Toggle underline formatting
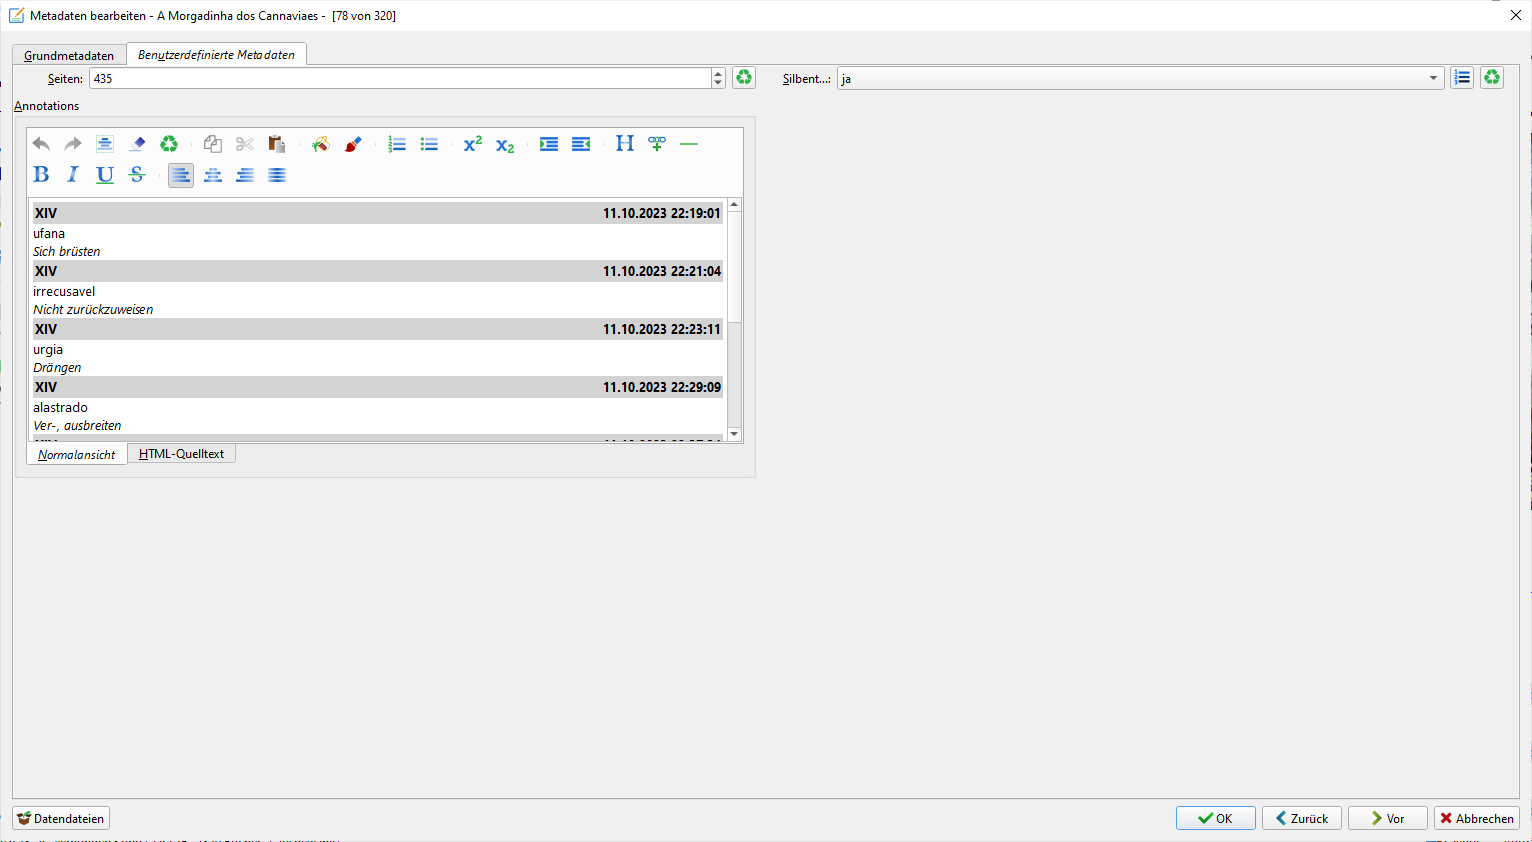This screenshot has width=1532, height=842. point(105,175)
